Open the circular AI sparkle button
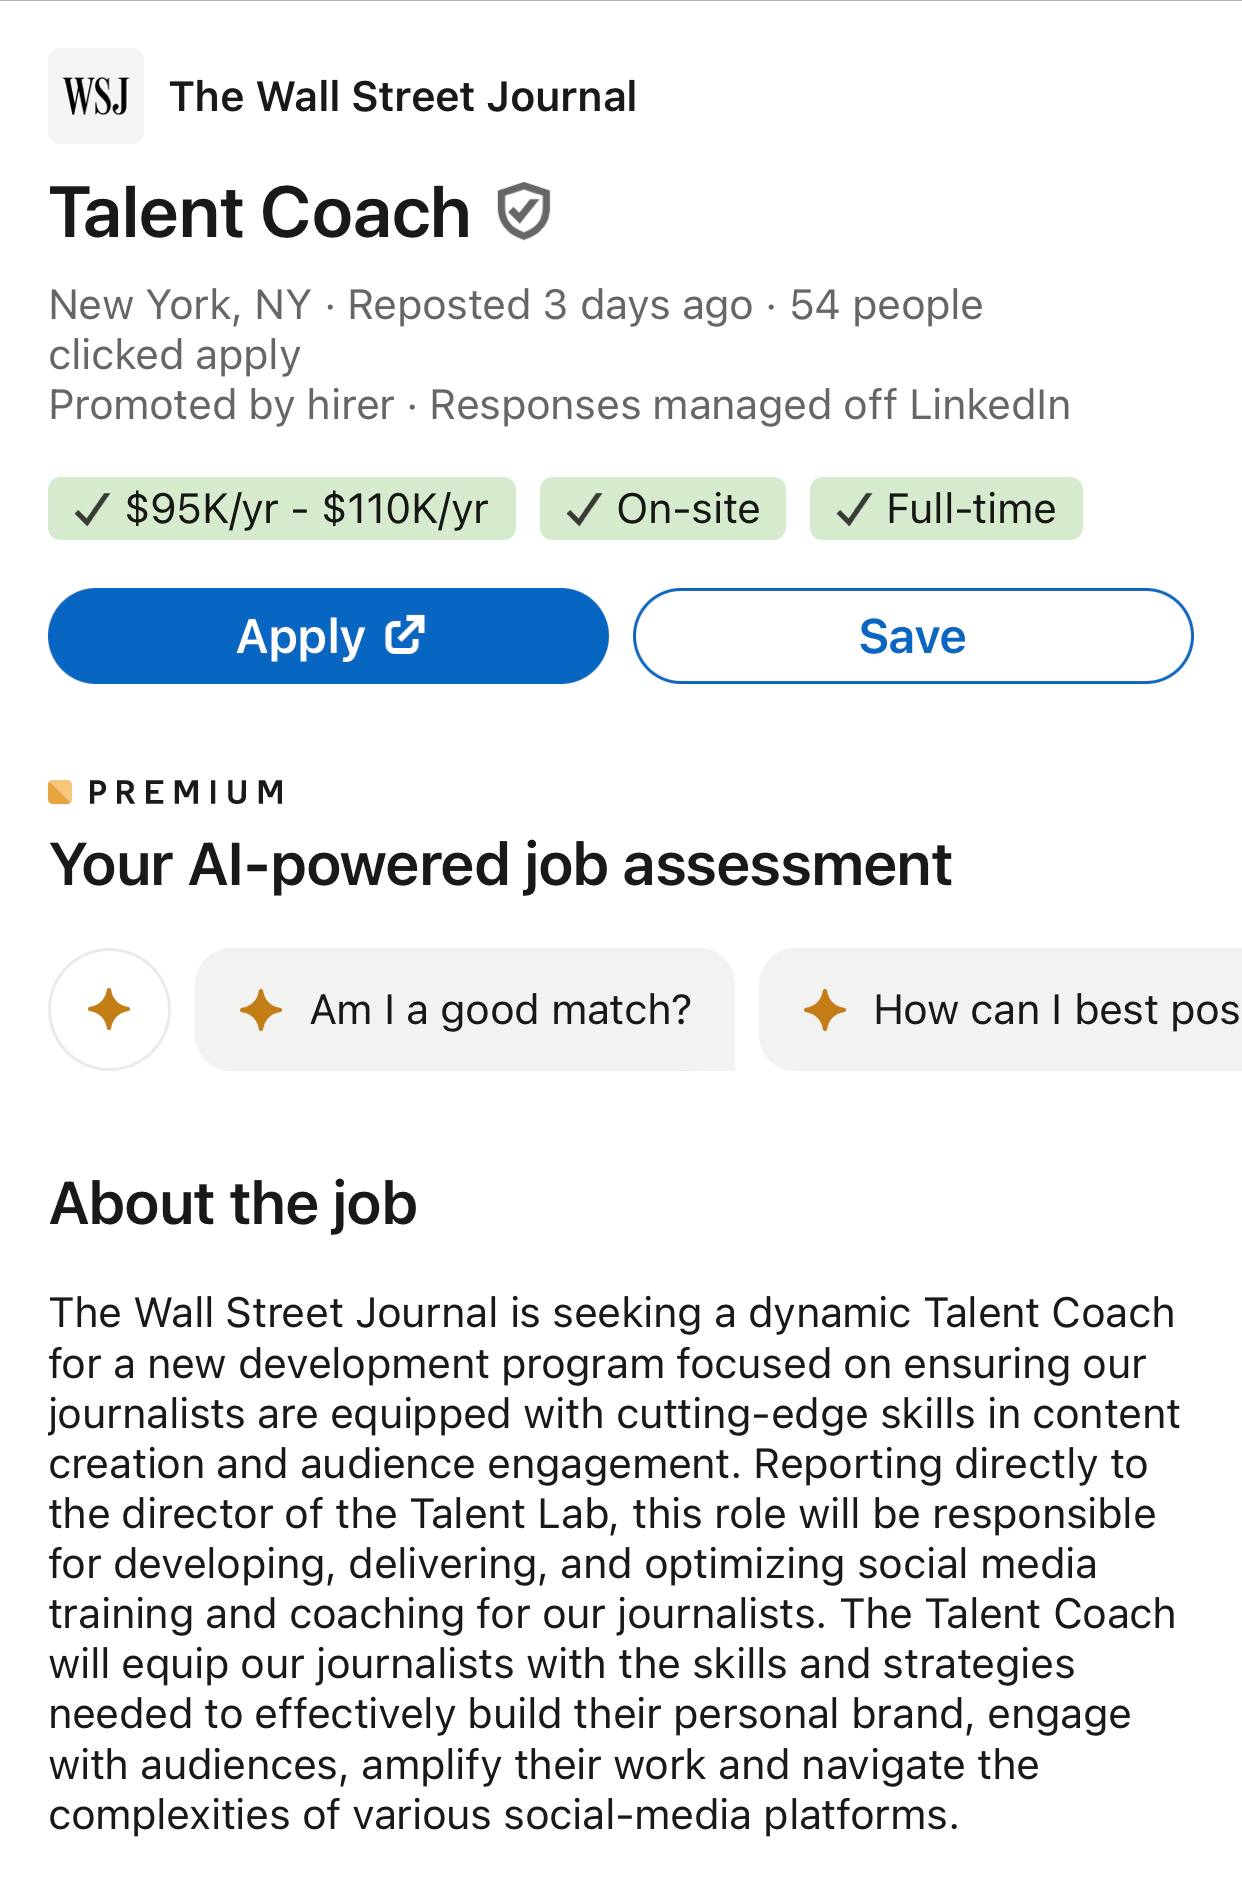Image resolution: width=1242 pixels, height=1881 pixels. tap(109, 1009)
